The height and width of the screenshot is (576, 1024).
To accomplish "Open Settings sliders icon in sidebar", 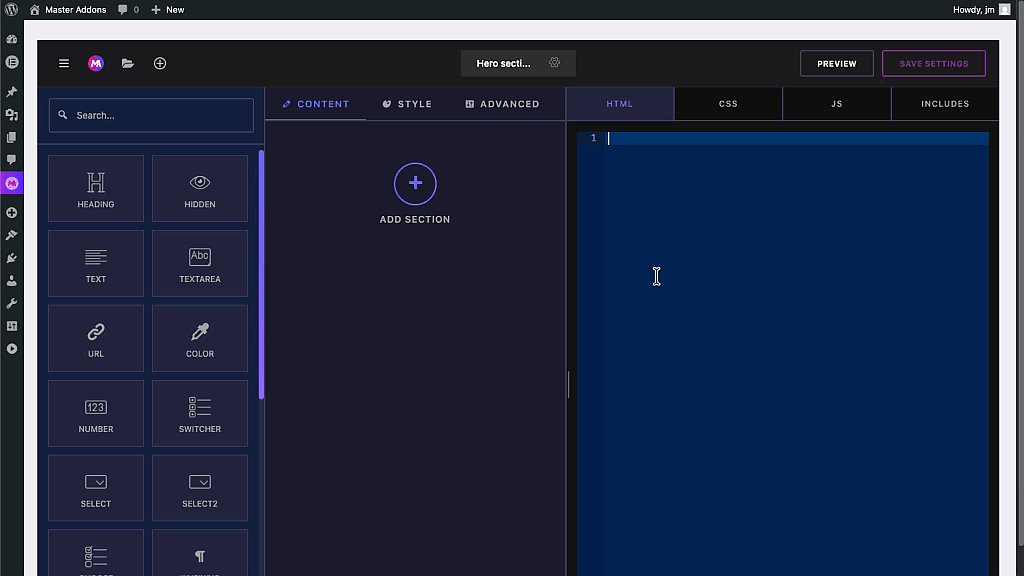I will 12,326.
